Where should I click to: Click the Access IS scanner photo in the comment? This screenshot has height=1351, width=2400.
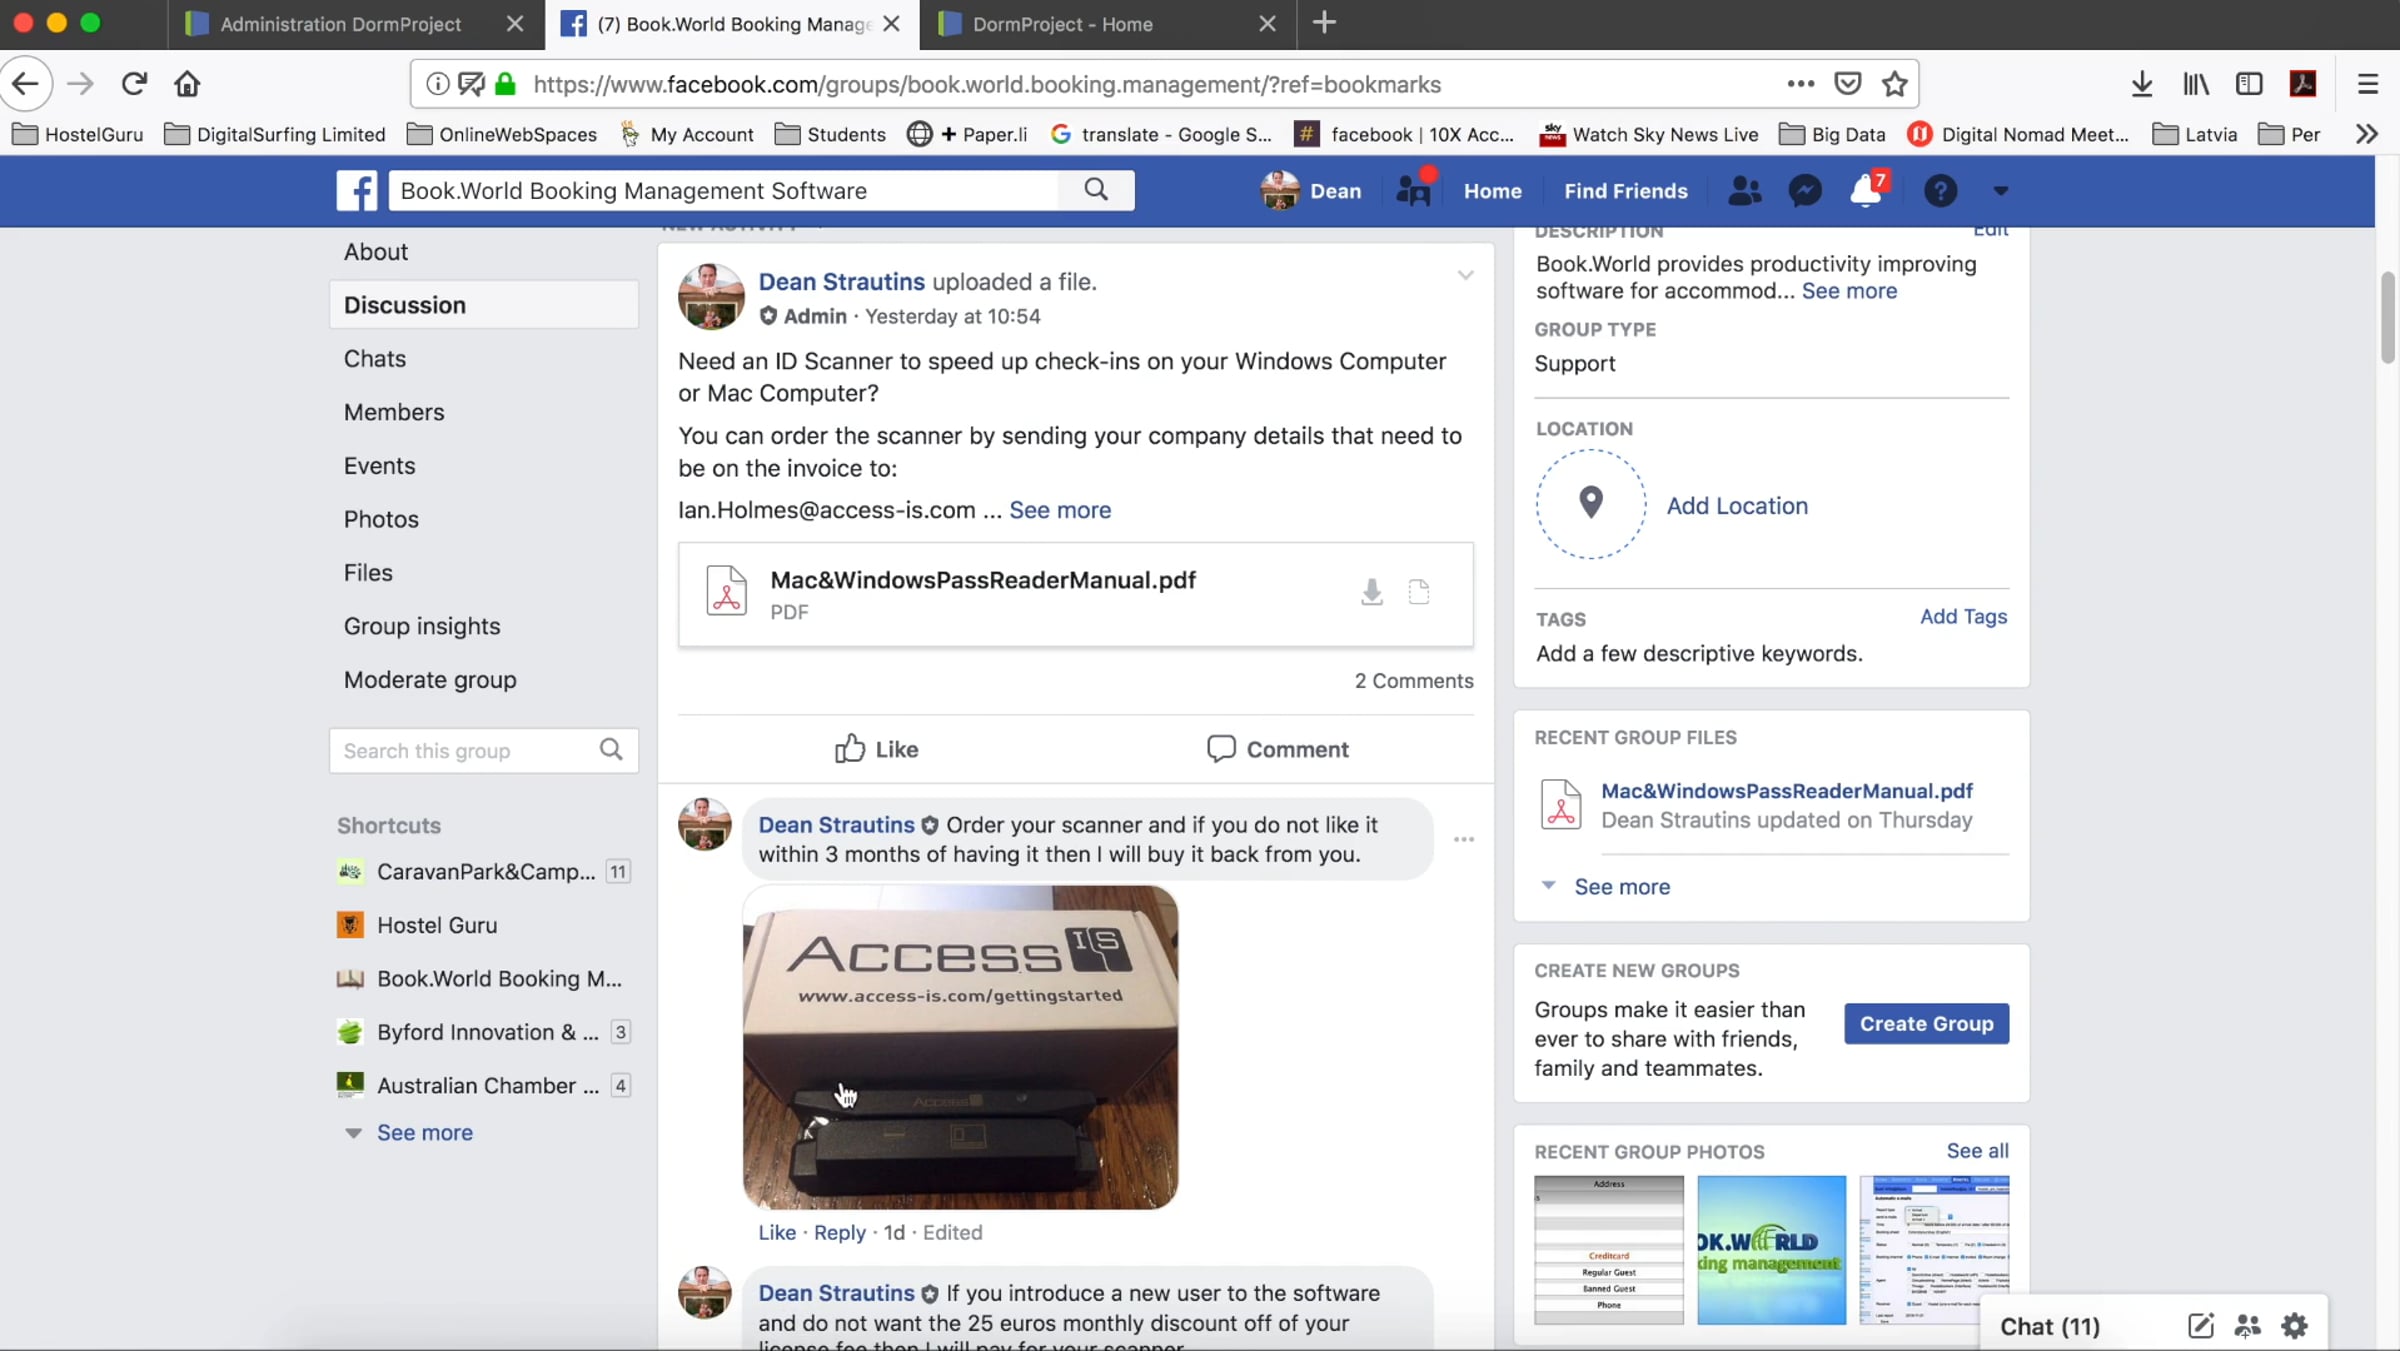pos(960,1047)
